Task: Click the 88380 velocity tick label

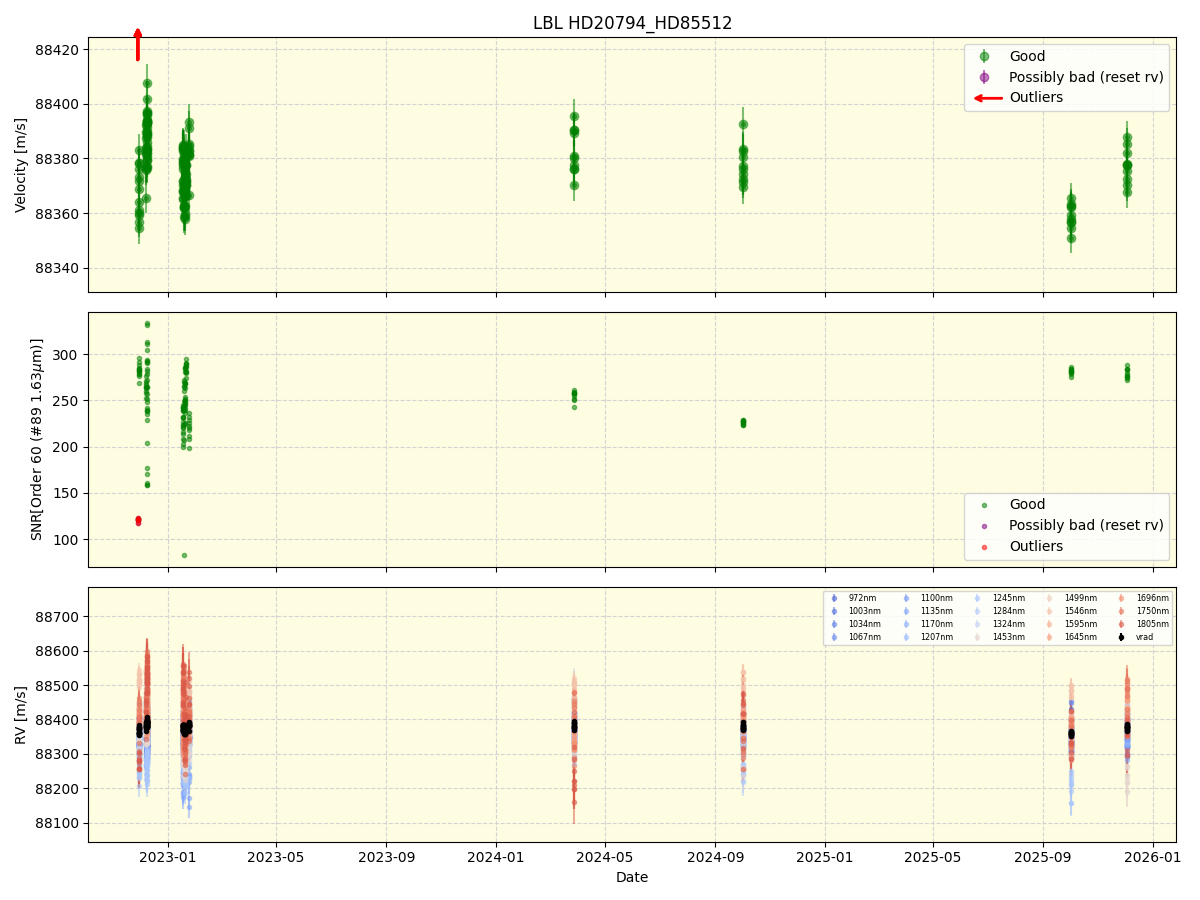Action: click(57, 159)
